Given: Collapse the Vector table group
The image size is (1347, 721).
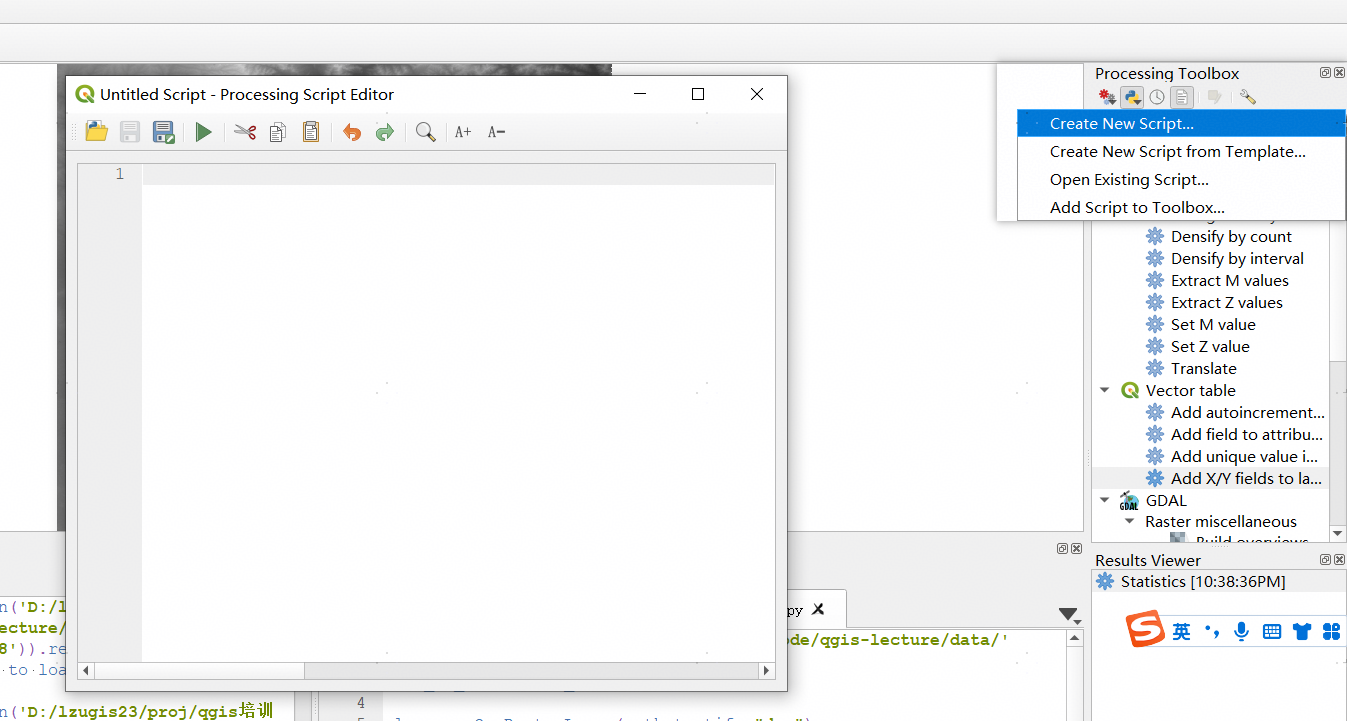Looking at the screenshot, I should click(1104, 390).
